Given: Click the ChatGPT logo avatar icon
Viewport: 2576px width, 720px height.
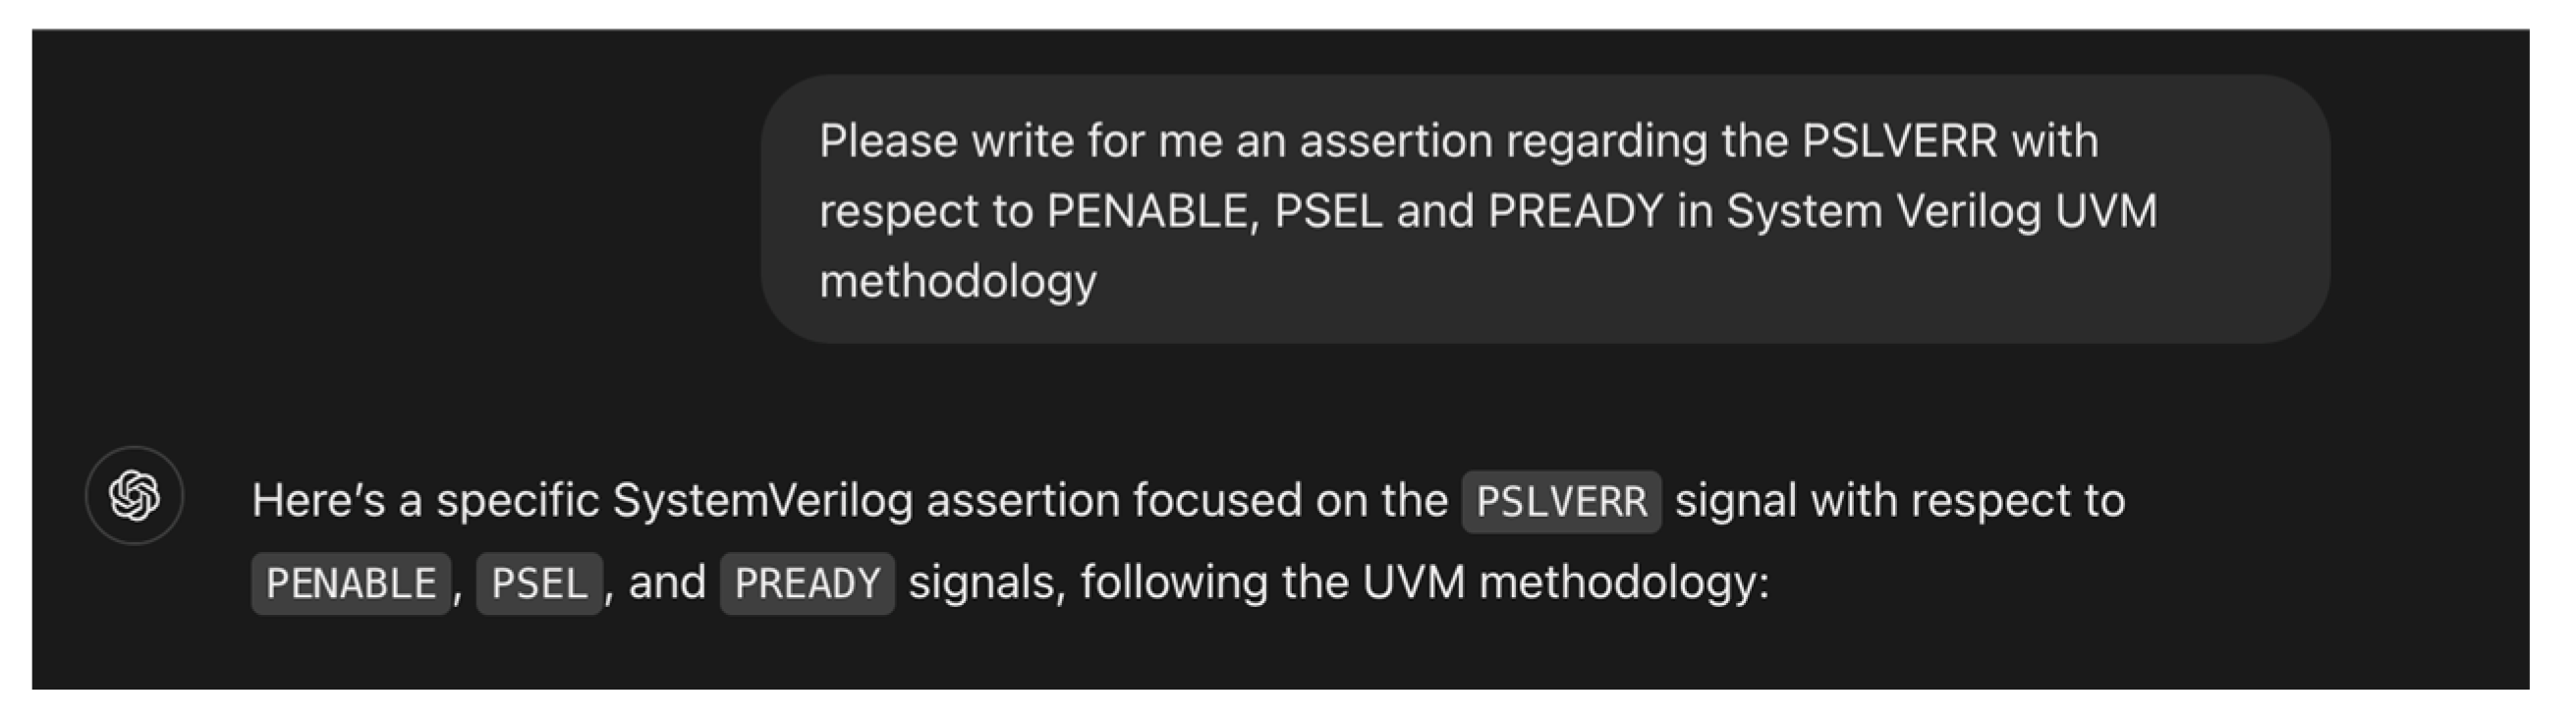Looking at the screenshot, I should click(134, 496).
